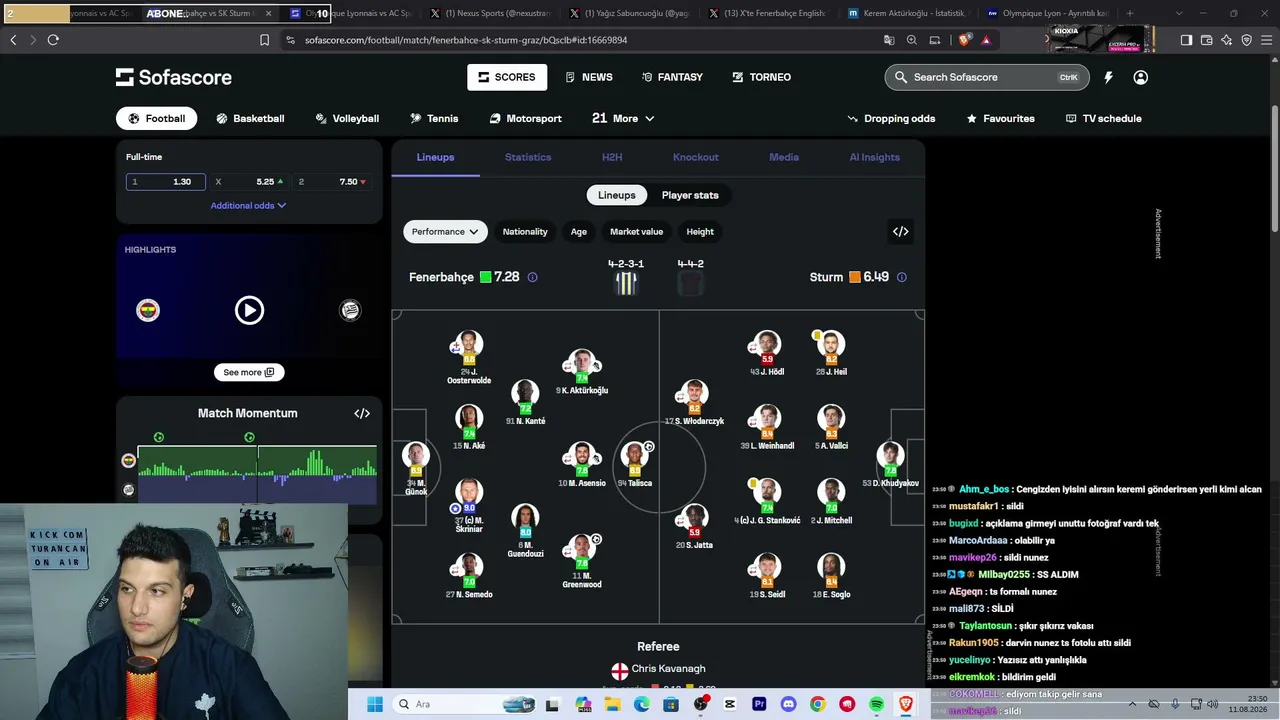This screenshot has width=1280, height=720.
Task: Open goalkeeper D. Khudyakov's avatar
Action: click(891, 455)
